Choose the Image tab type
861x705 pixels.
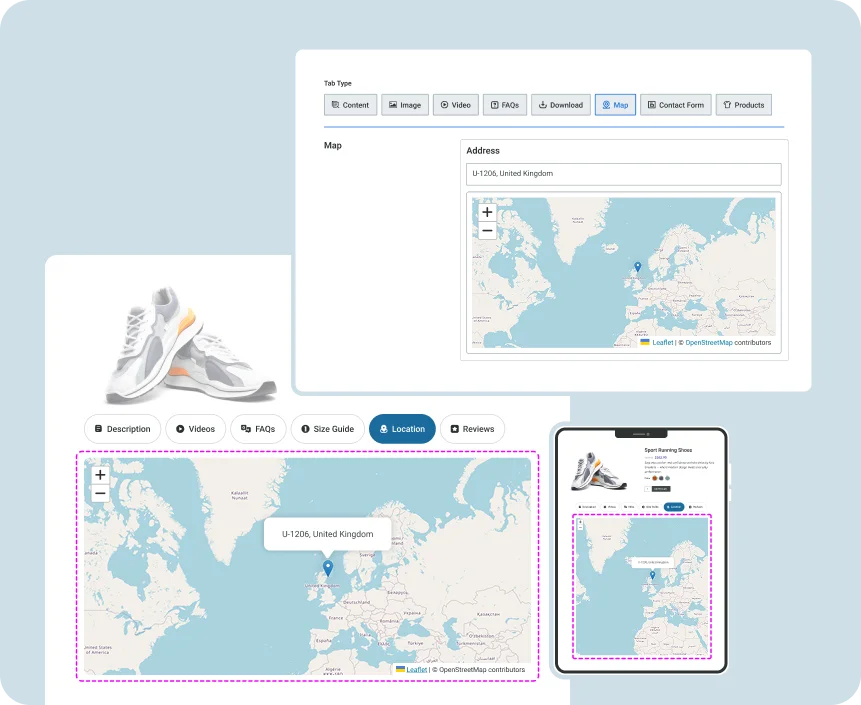coord(404,105)
